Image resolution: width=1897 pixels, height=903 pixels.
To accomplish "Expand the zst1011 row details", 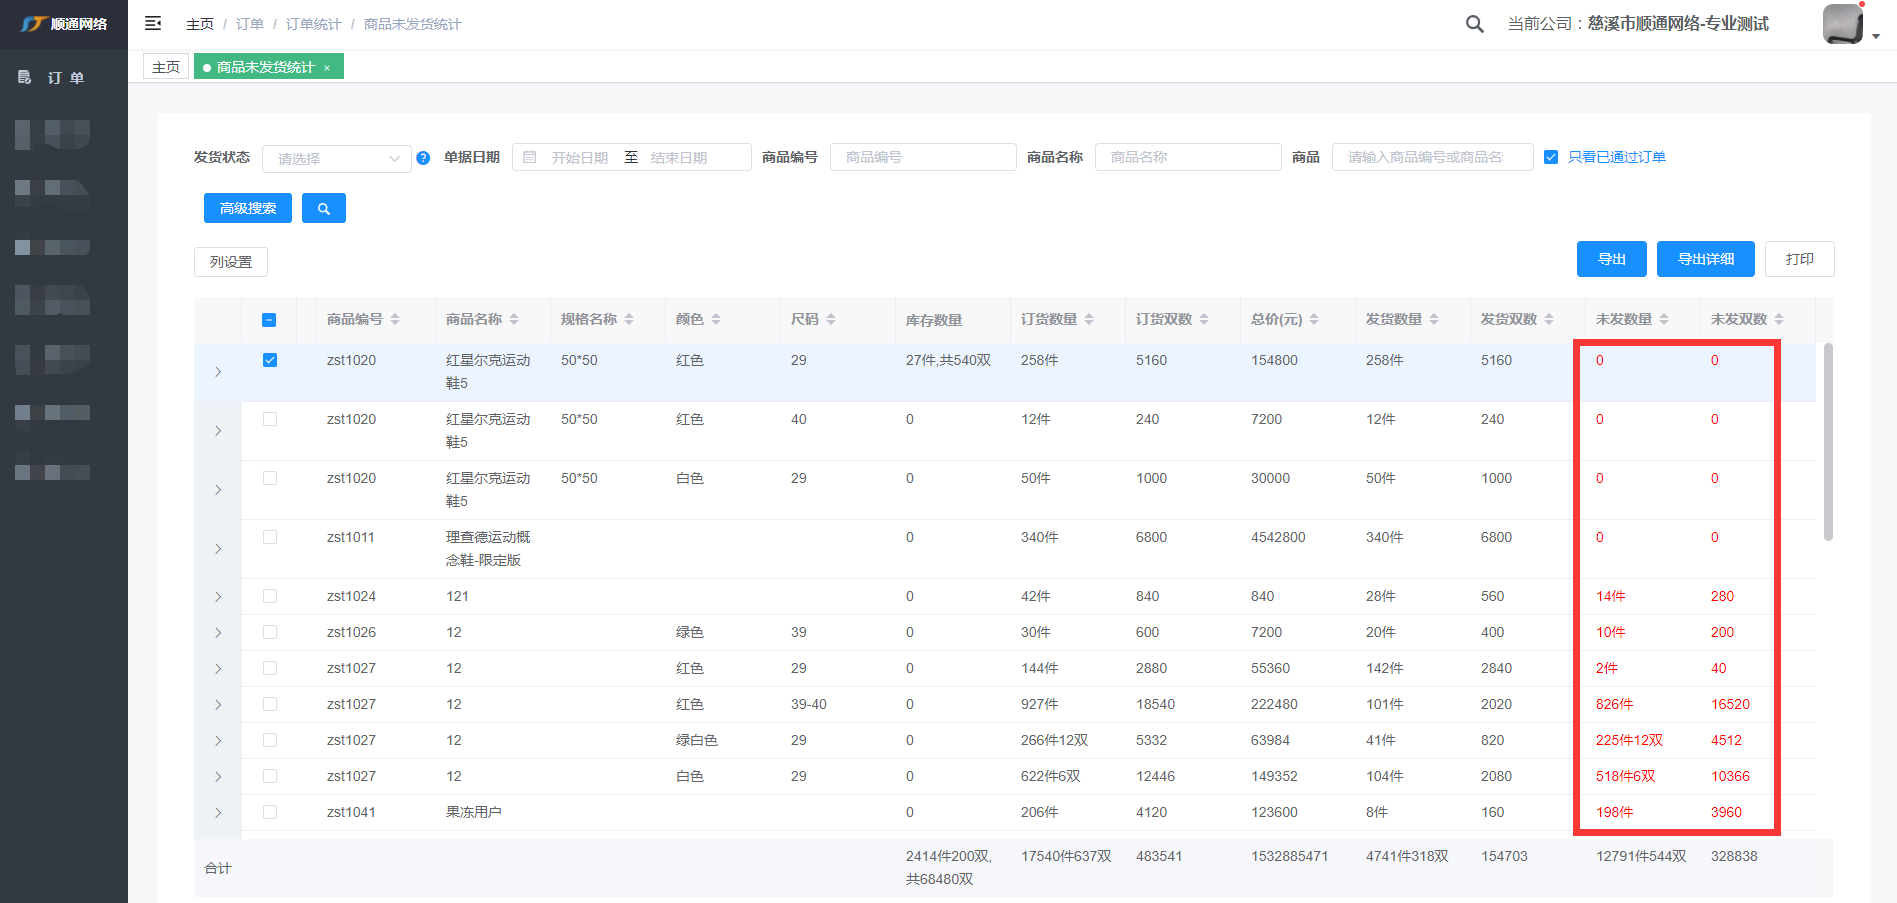I will [x=218, y=549].
